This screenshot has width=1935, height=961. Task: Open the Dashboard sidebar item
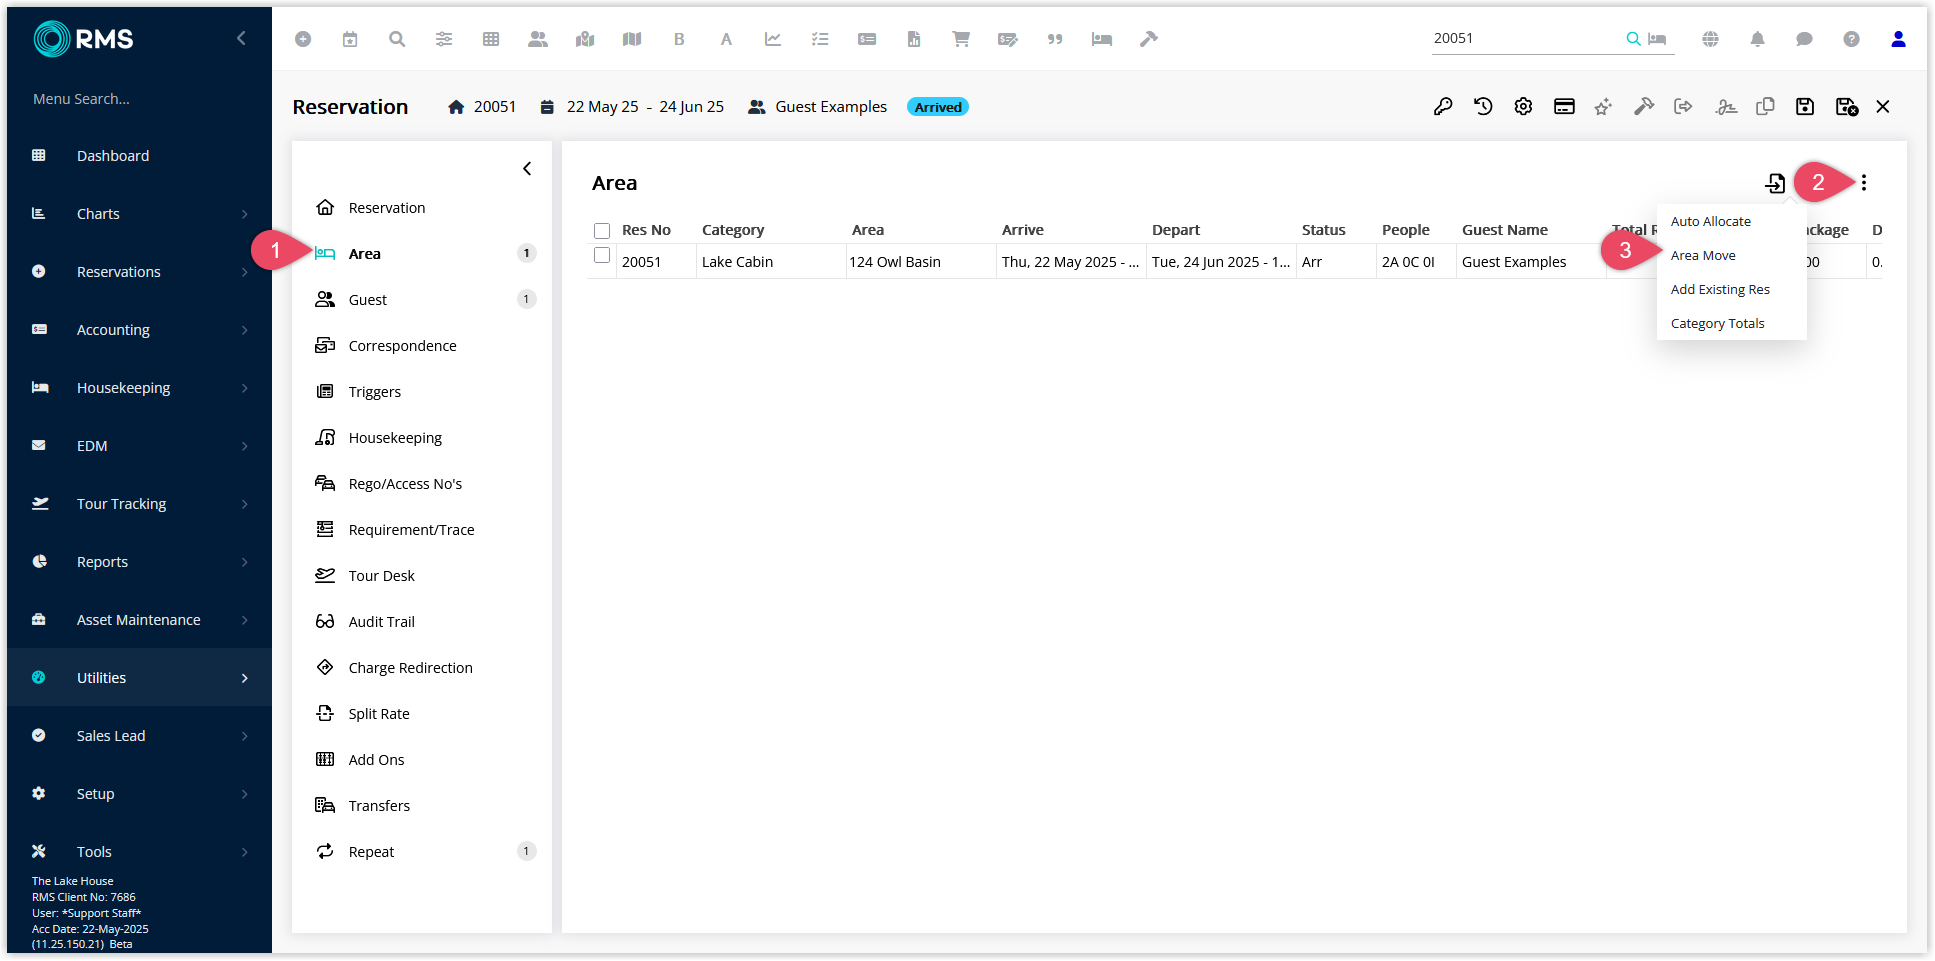(140, 156)
